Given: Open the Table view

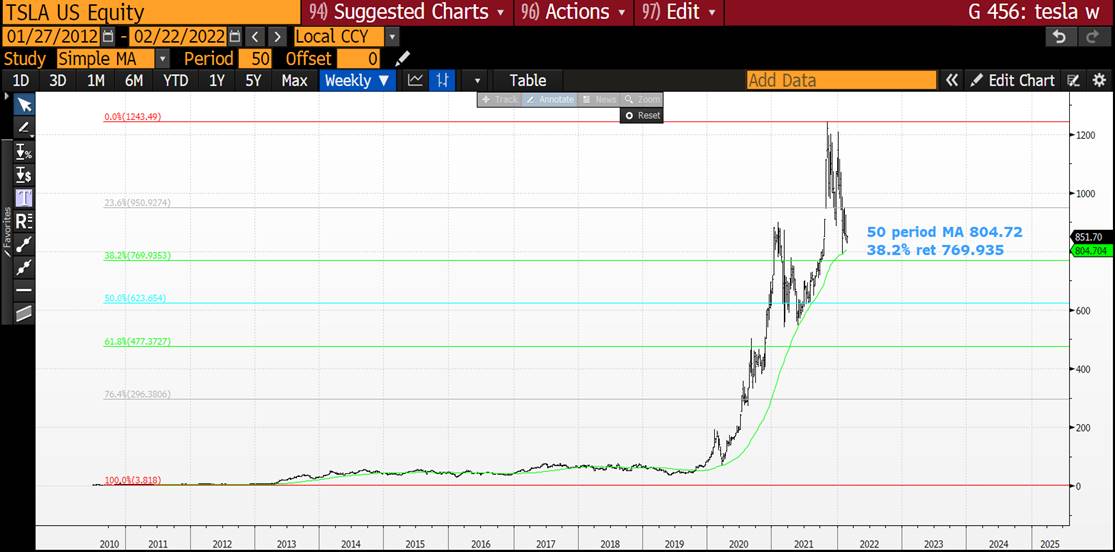Looking at the screenshot, I should point(528,80).
